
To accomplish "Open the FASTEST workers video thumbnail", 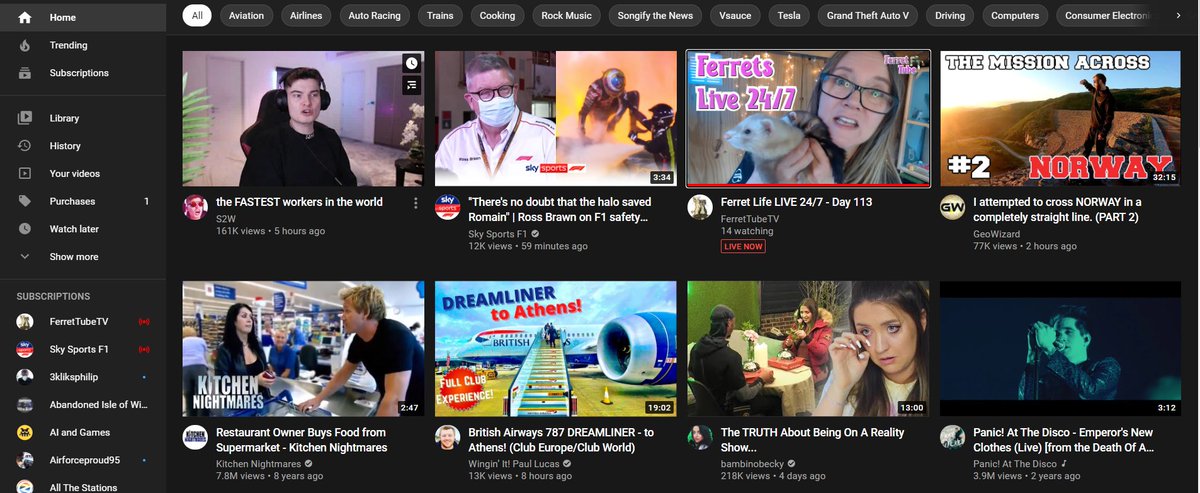I will pyautogui.click(x=303, y=119).
